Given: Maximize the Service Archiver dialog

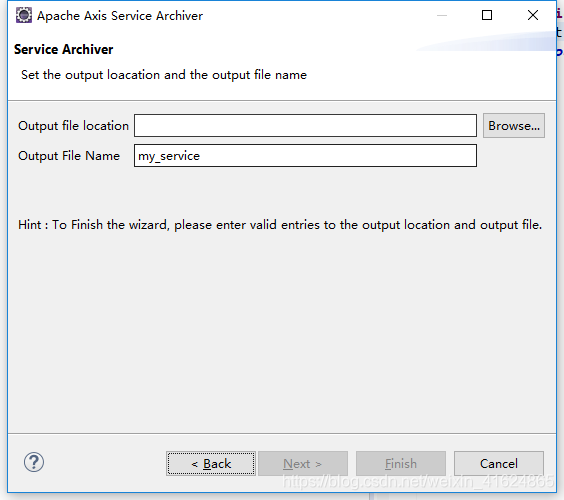Looking at the screenshot, I should tap(487, 15).
